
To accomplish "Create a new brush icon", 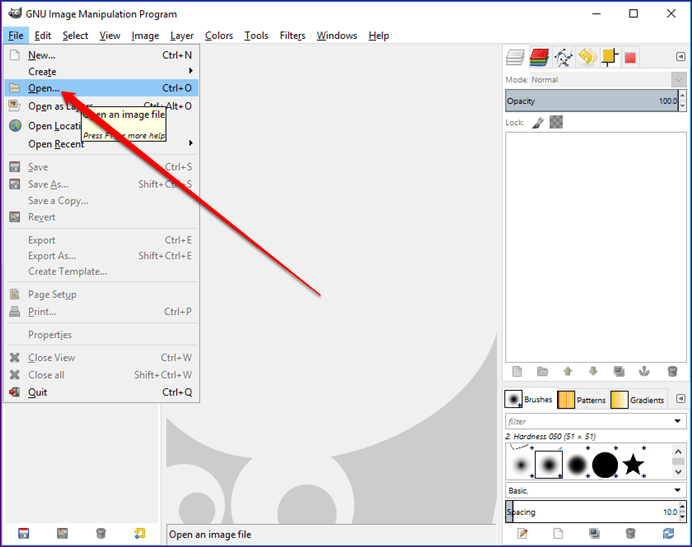I will tap(558, 533).
